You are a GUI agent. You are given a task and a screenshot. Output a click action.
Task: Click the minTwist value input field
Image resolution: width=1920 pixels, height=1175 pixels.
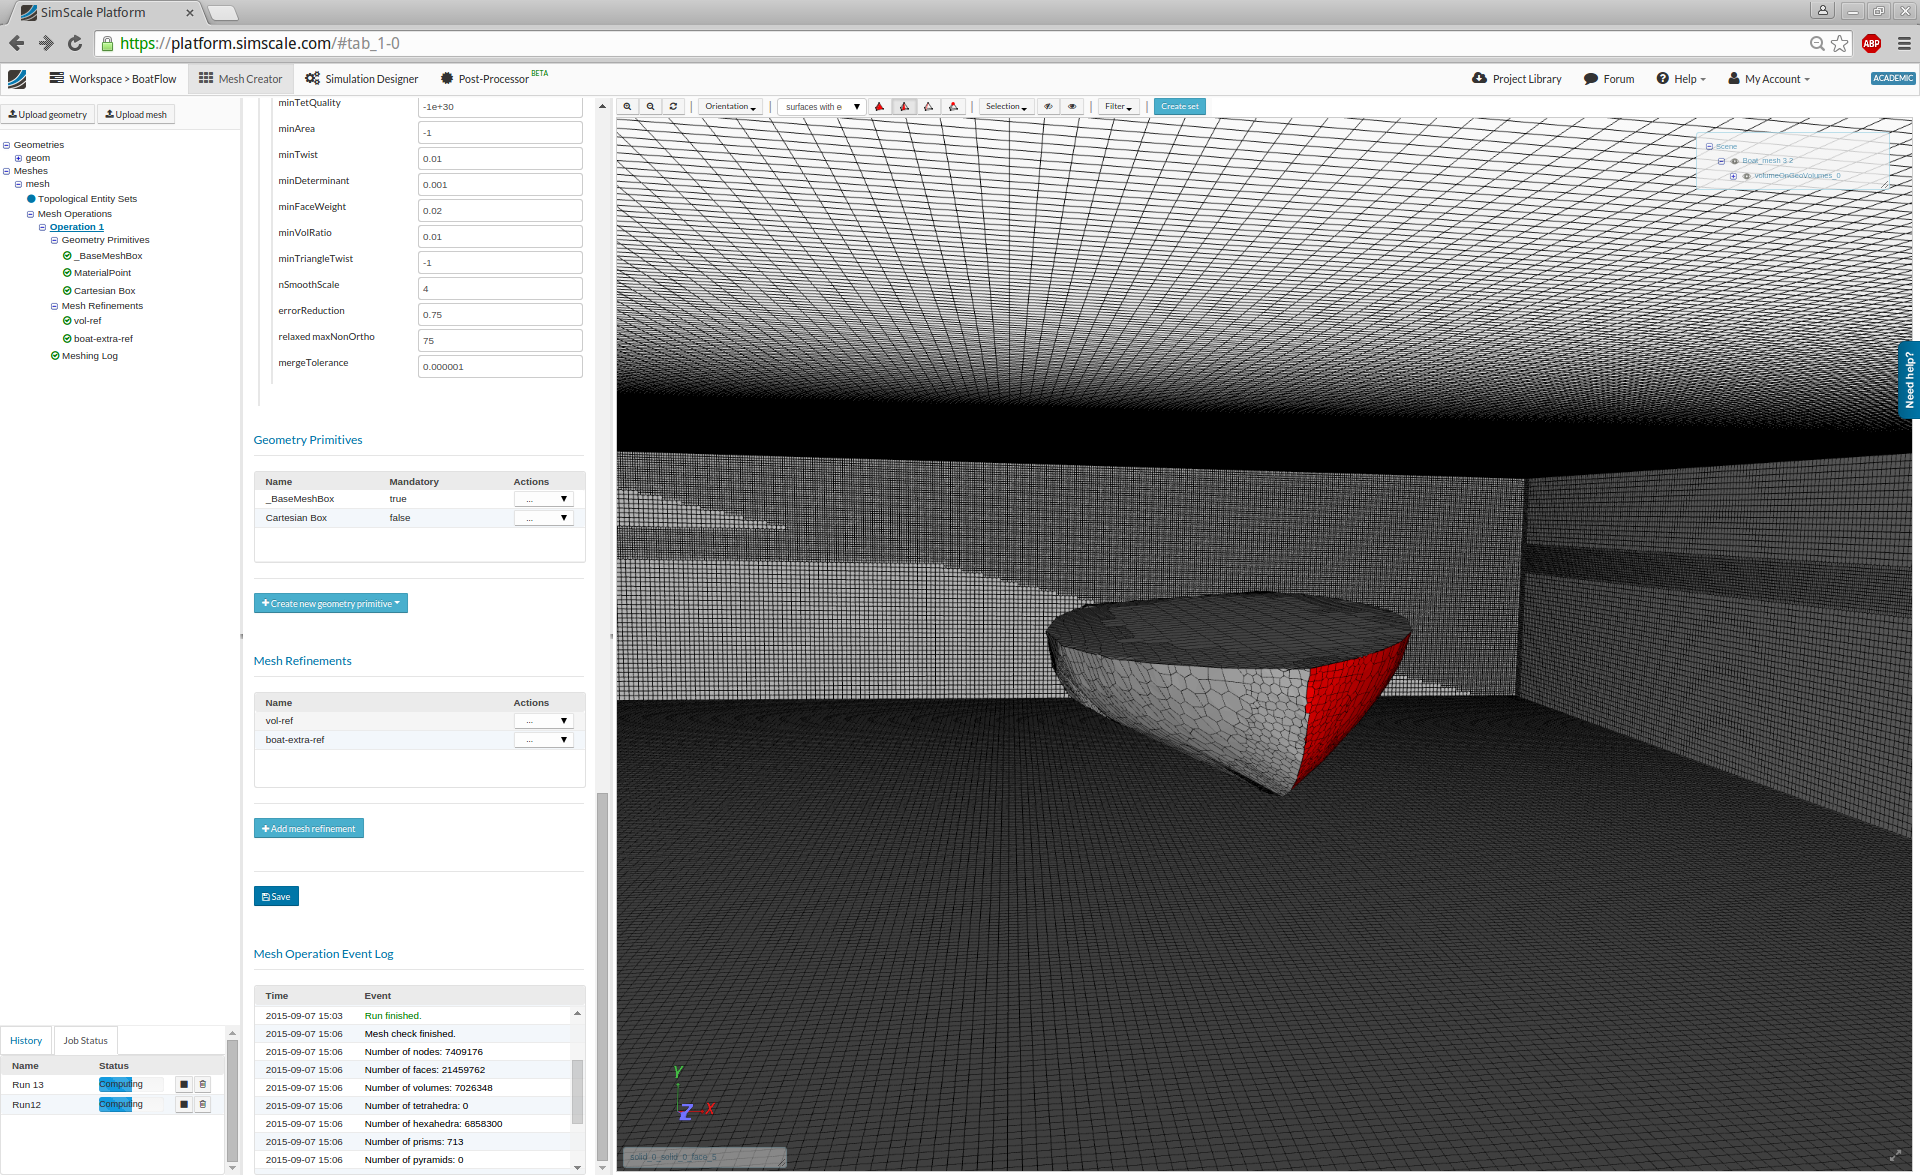pos(500,158)
